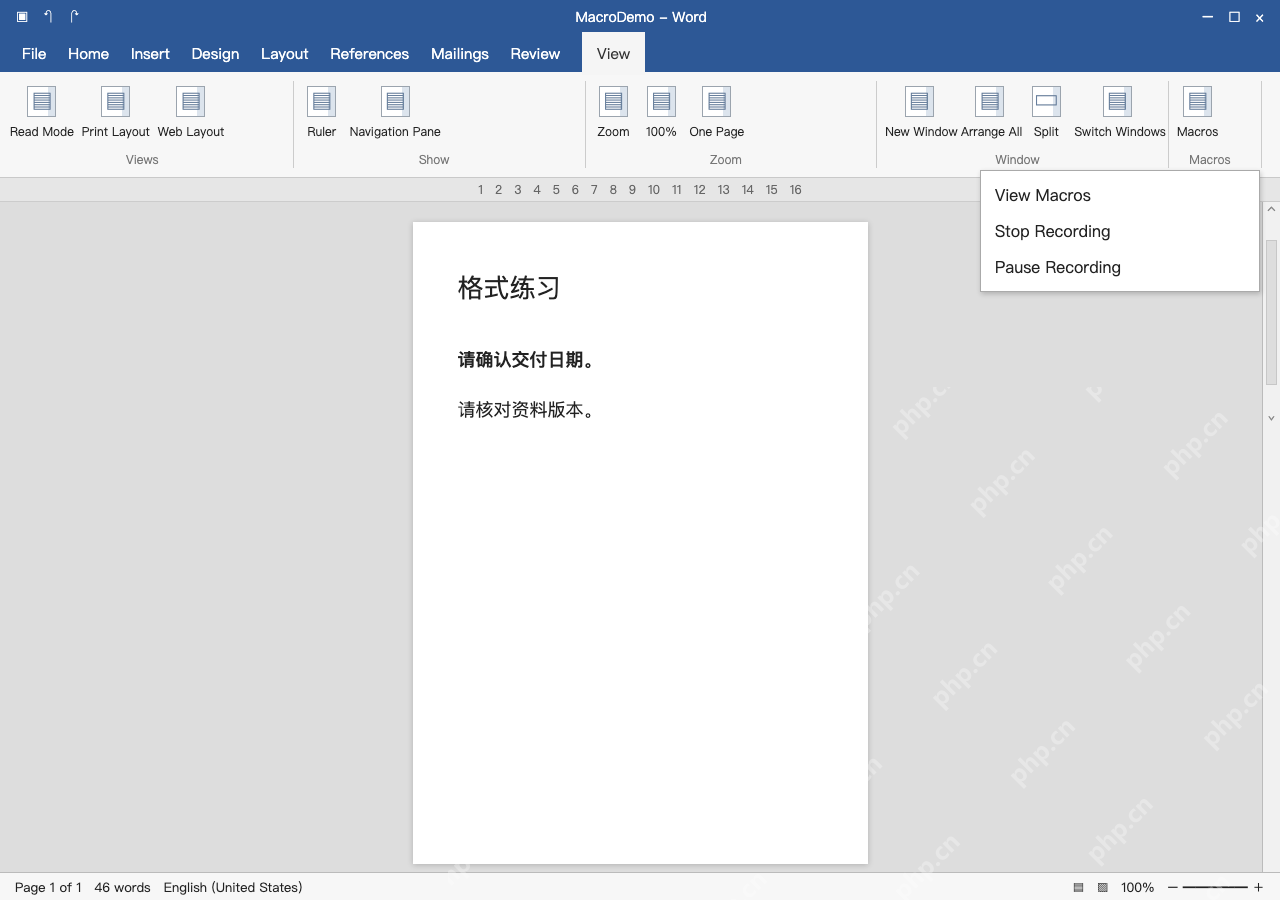Image resolution: width=1280 pixels, height=900 pixels.
Task: Switch to Web Layout view
Action: pos(191,112)
